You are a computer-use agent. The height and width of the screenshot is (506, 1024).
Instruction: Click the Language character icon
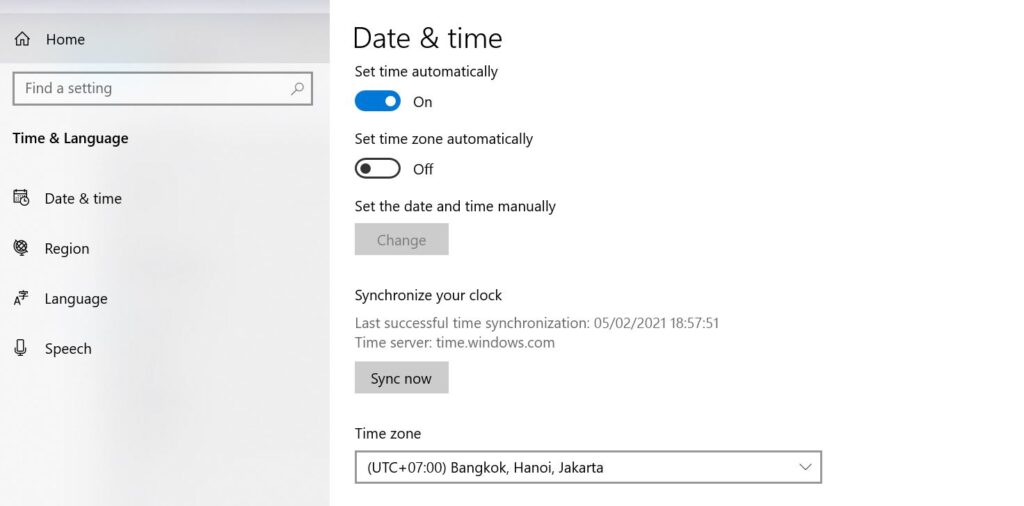(x=21, y=298)
